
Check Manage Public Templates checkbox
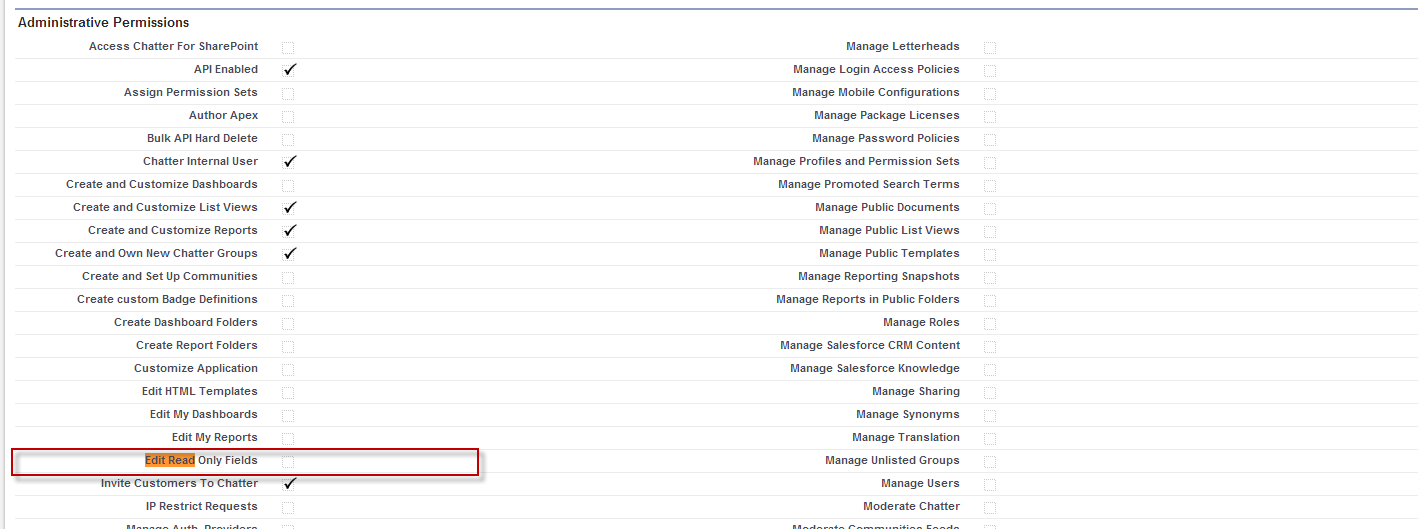(x=990, y=254)
